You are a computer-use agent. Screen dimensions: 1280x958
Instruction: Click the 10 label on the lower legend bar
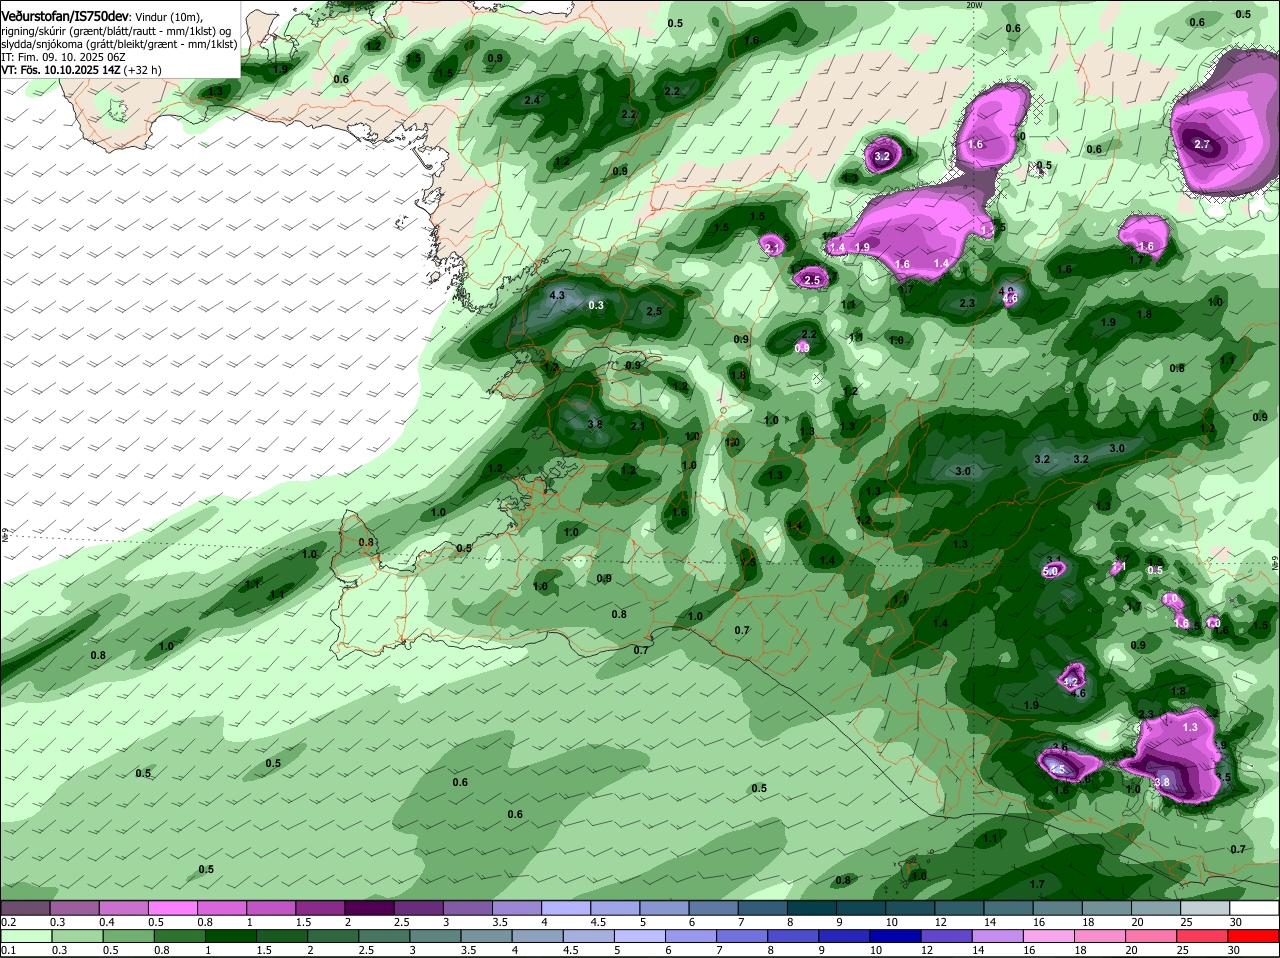coord(876,950)
